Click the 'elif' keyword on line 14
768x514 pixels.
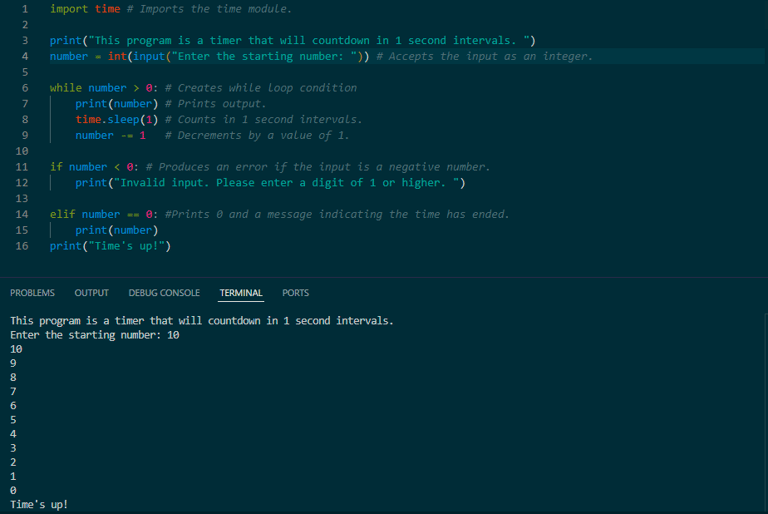tap(63, 214)
